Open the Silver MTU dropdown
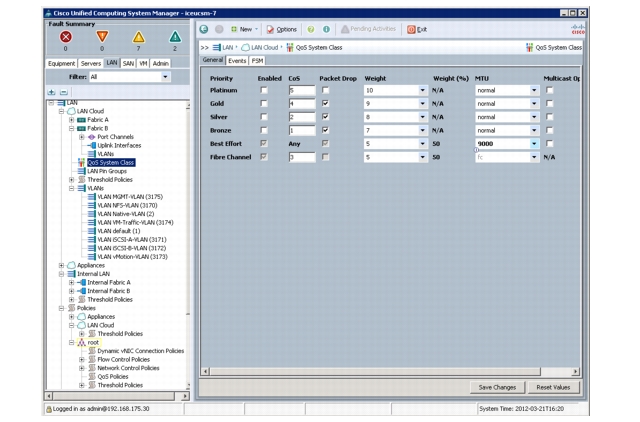 pyautogui.click(x=534, y=117)
